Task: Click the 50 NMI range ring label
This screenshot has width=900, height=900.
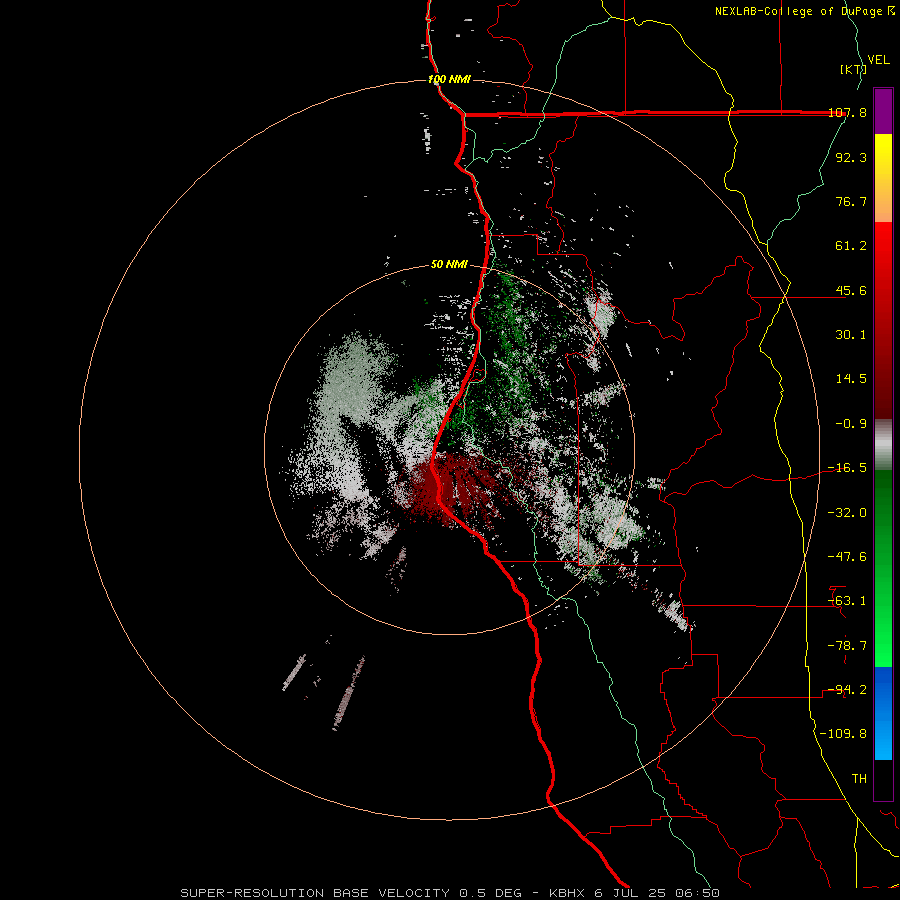Action: coord(449,265)
